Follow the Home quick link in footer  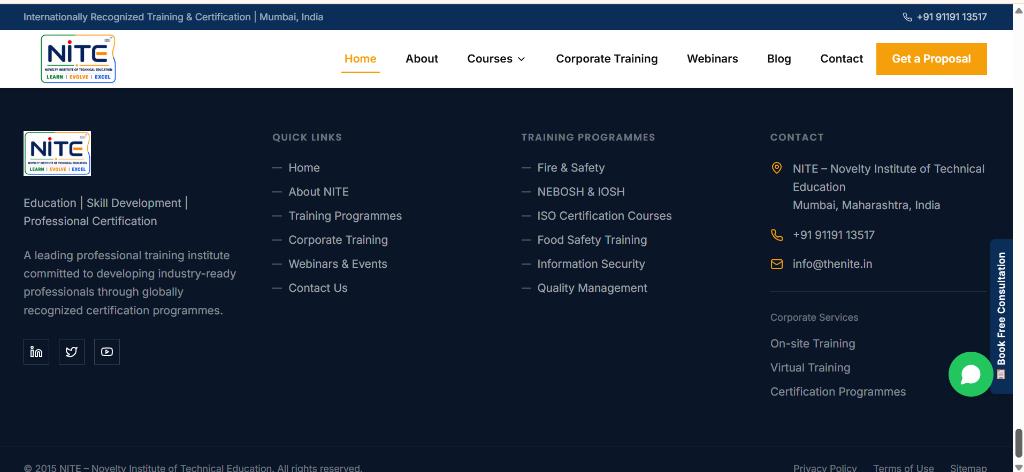(304, 168)
